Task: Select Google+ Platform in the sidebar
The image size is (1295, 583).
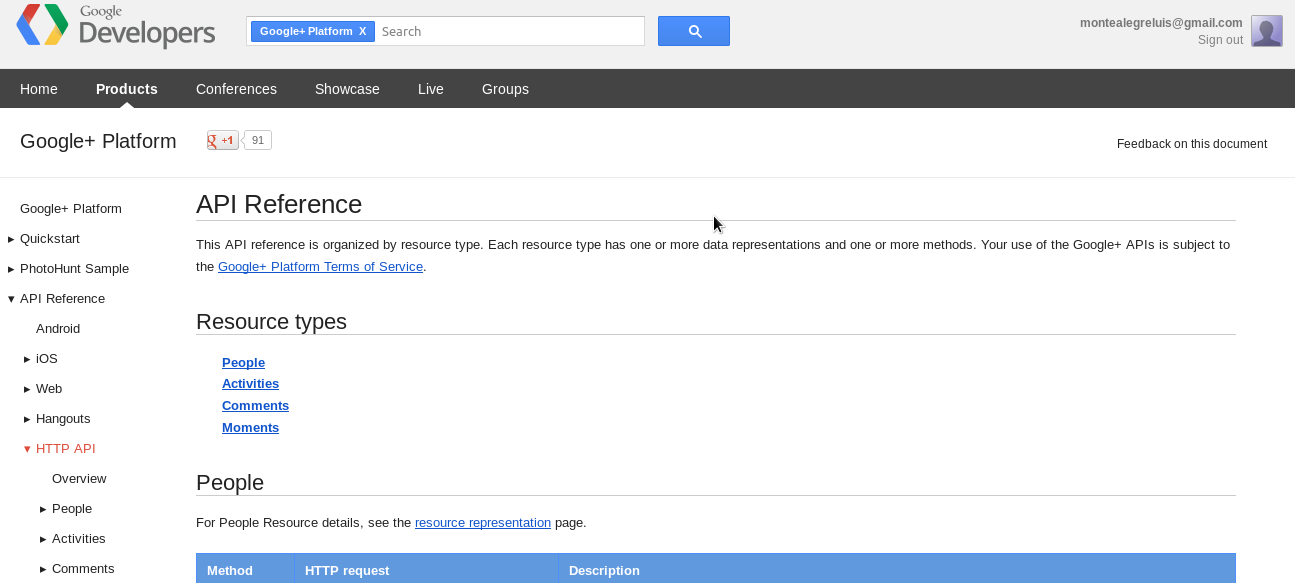Action: pos(71,209)
